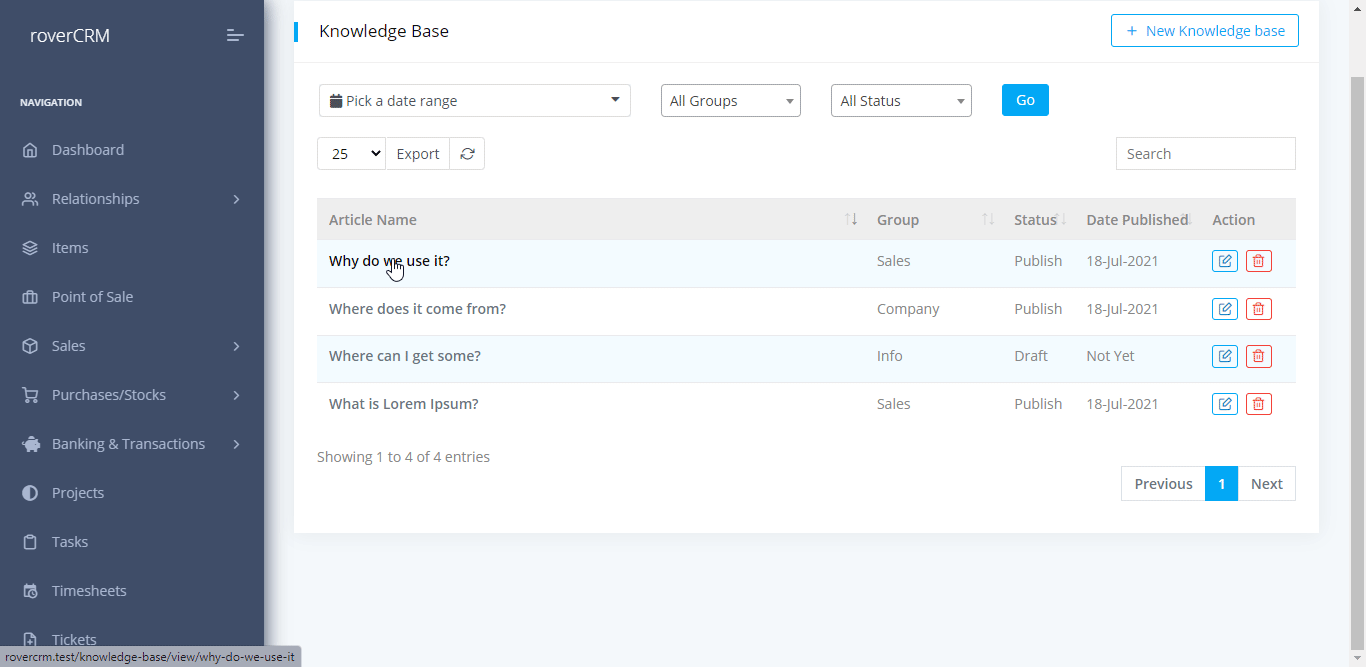Change the 25 entries per page selector
The image size is (1366, 667).
point(351,154)
